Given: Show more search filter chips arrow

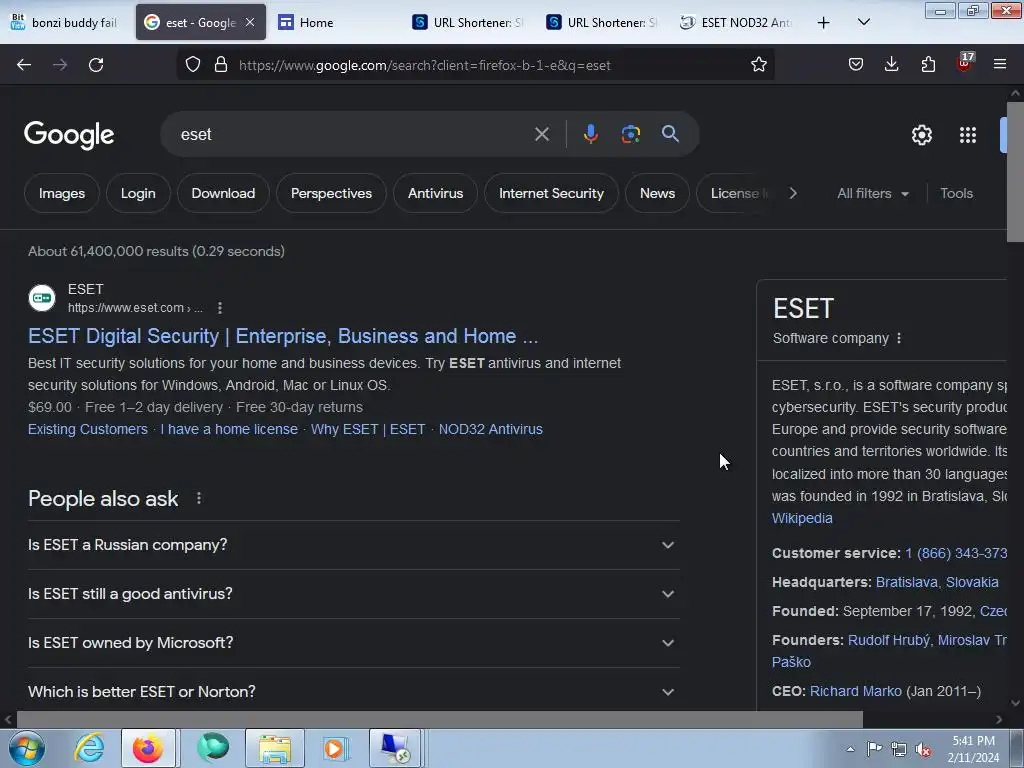Looking at the screenshot, I should pos(793,193).
